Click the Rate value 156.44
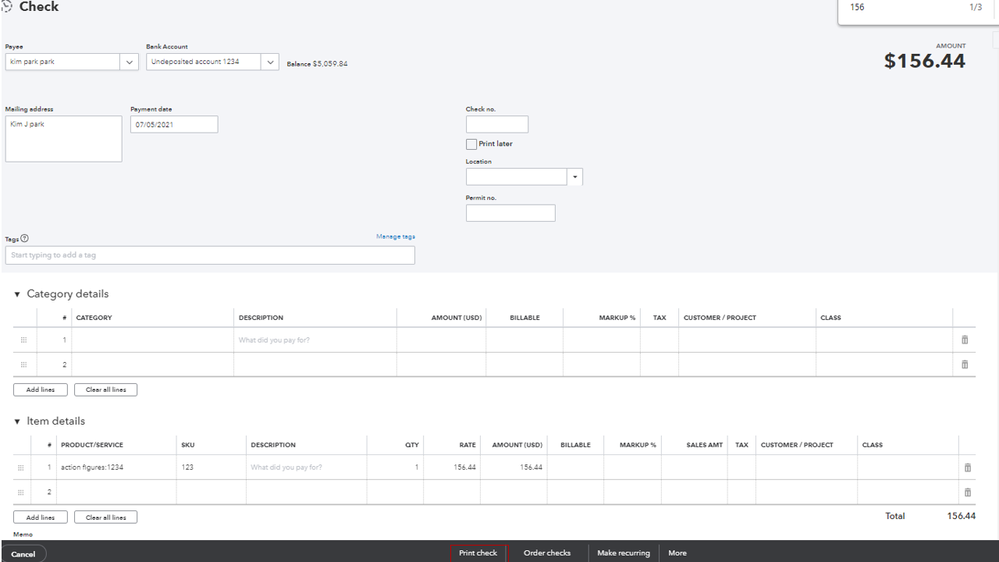999x562 pixels. (x=464, y=467)
